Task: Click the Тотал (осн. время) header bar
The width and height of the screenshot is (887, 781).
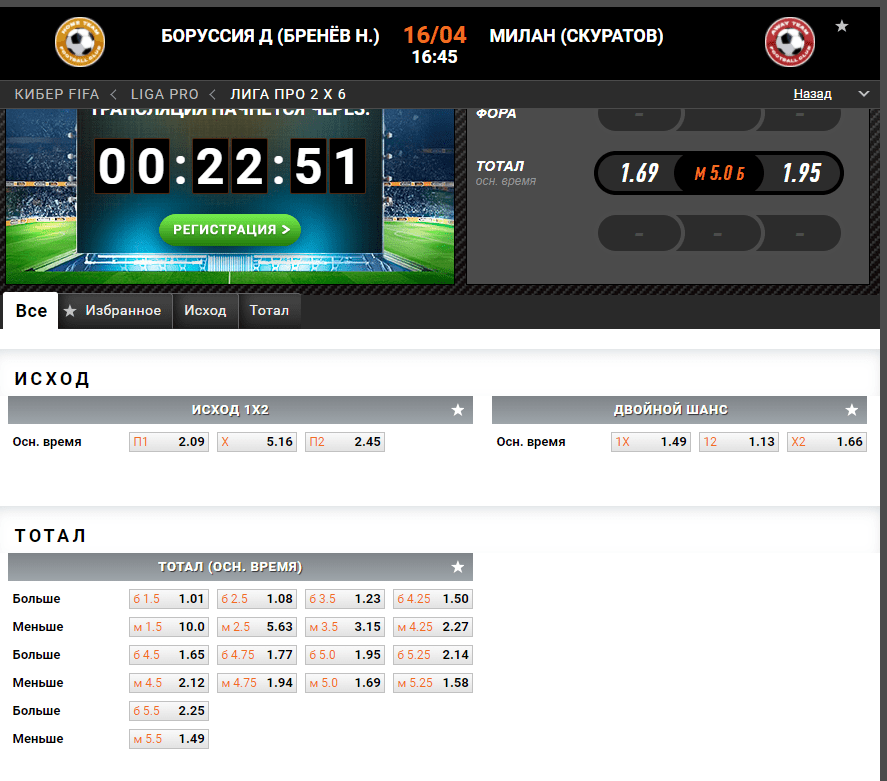Action: (x=240, y=567)
